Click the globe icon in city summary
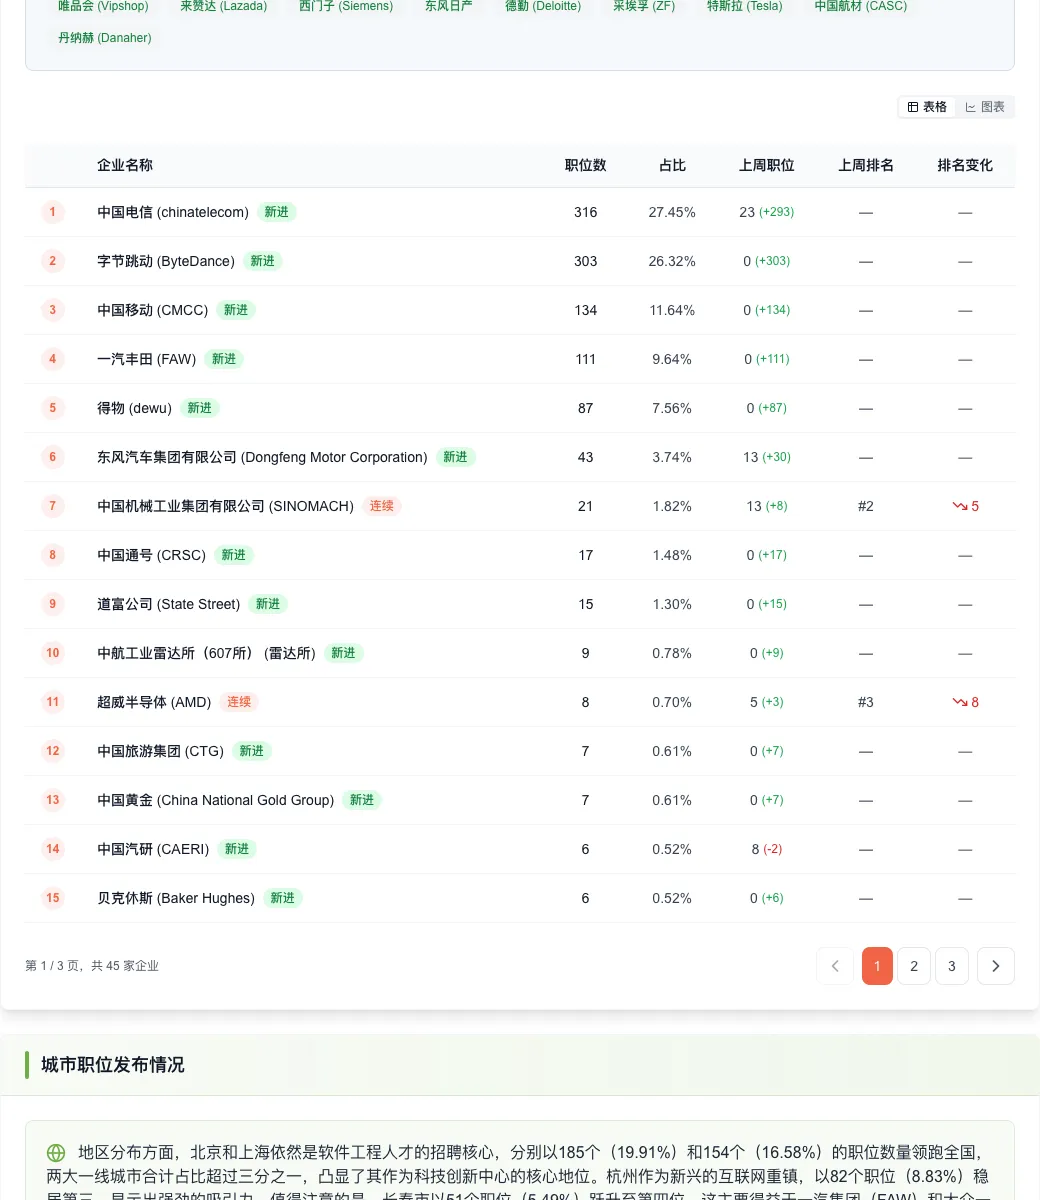This screenshot has height=1200, width=1040. click(x=56, y=1153)
